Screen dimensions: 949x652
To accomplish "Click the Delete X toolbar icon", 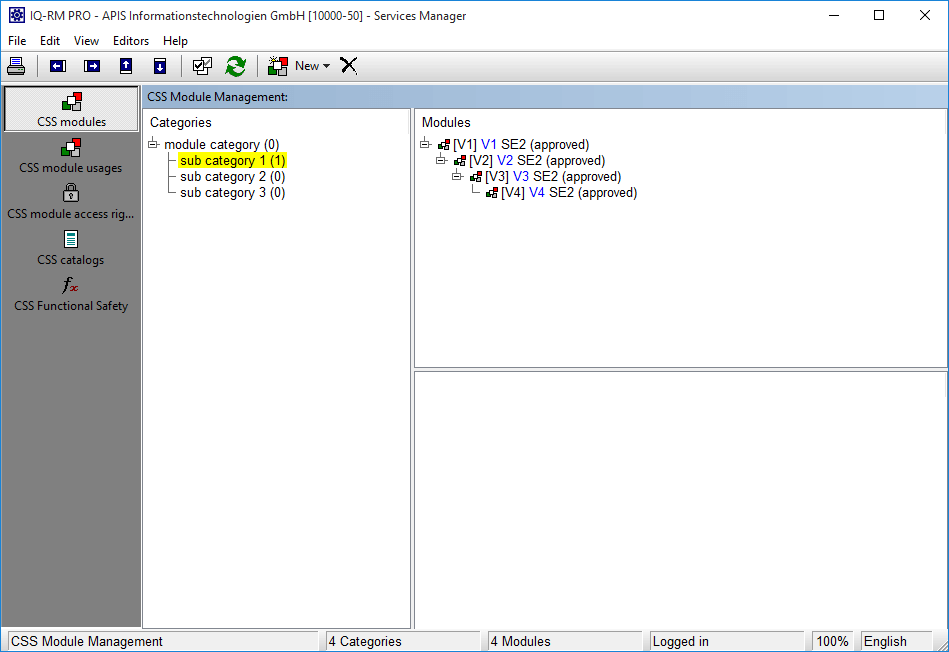I will tap(349, 65).
